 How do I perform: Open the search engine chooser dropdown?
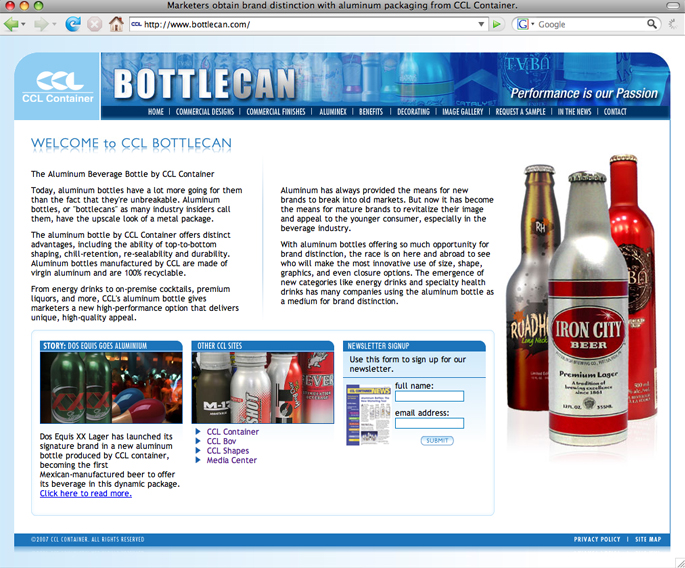click(x=533, y=24)
